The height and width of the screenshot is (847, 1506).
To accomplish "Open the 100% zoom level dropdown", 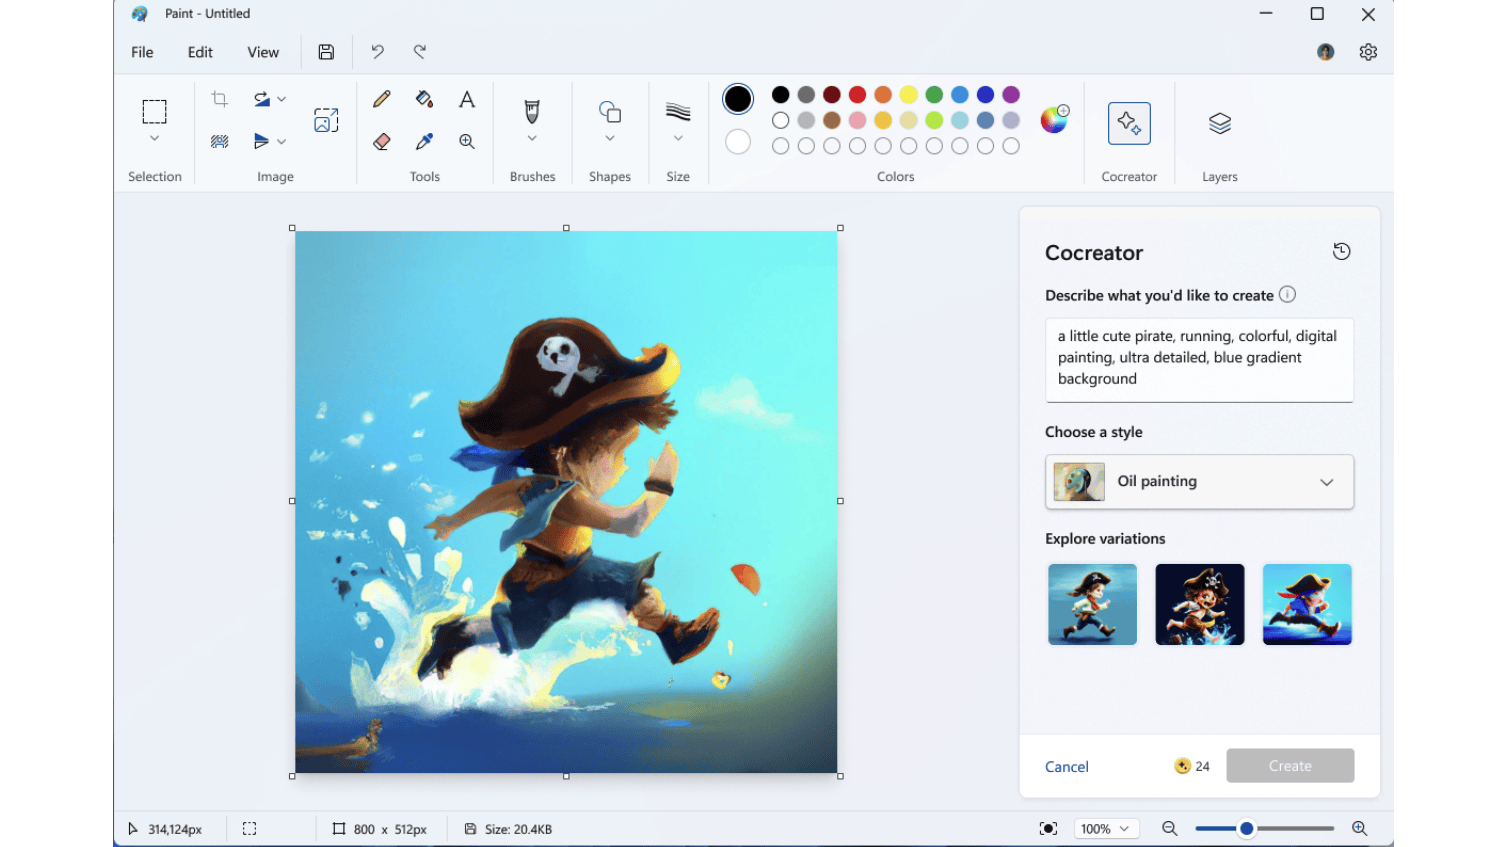I will pos(1106,829).
